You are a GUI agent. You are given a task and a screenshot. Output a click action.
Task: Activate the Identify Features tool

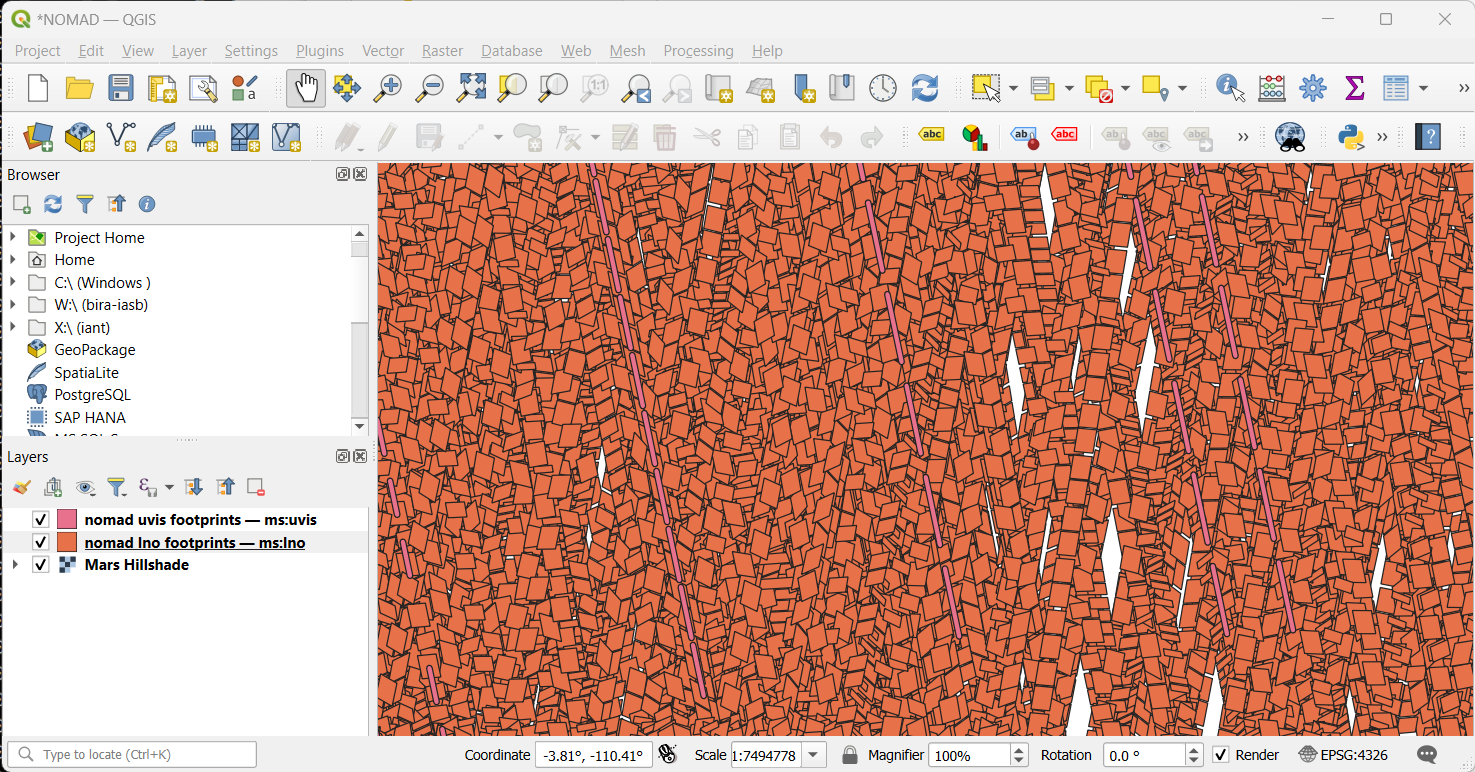[1230, 88]
